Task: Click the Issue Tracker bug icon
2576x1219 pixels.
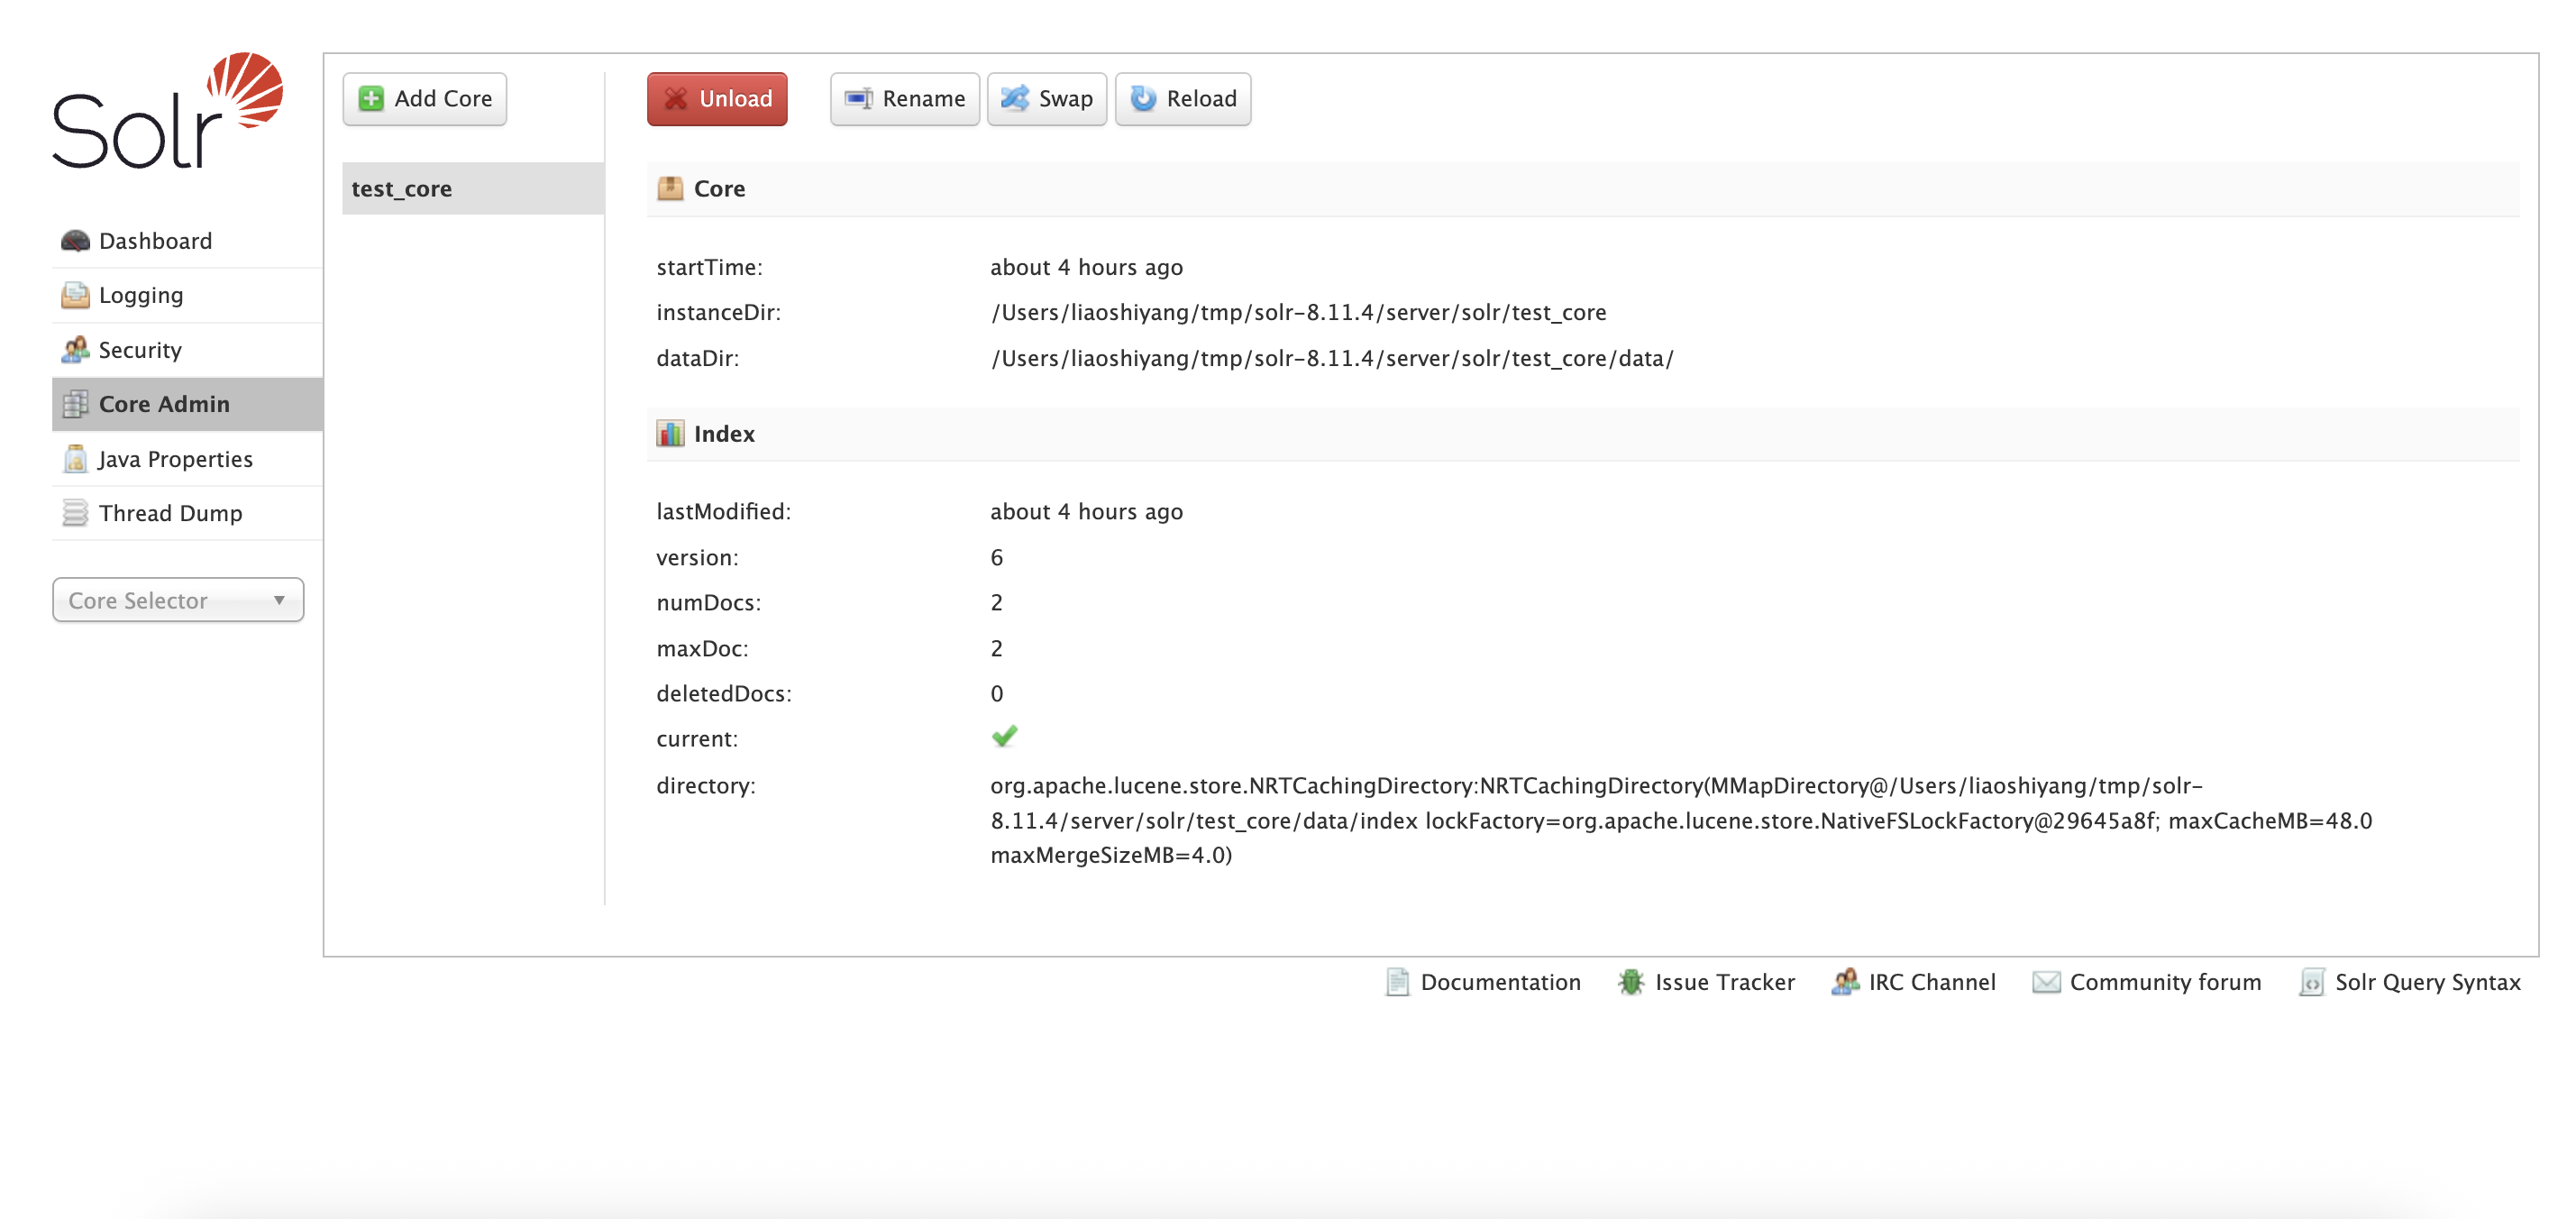Action: 1630,982
